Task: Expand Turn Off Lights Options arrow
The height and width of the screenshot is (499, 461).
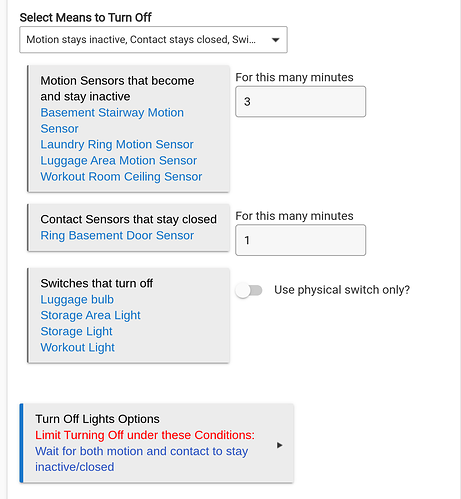Action: click(x=280, y=445)
